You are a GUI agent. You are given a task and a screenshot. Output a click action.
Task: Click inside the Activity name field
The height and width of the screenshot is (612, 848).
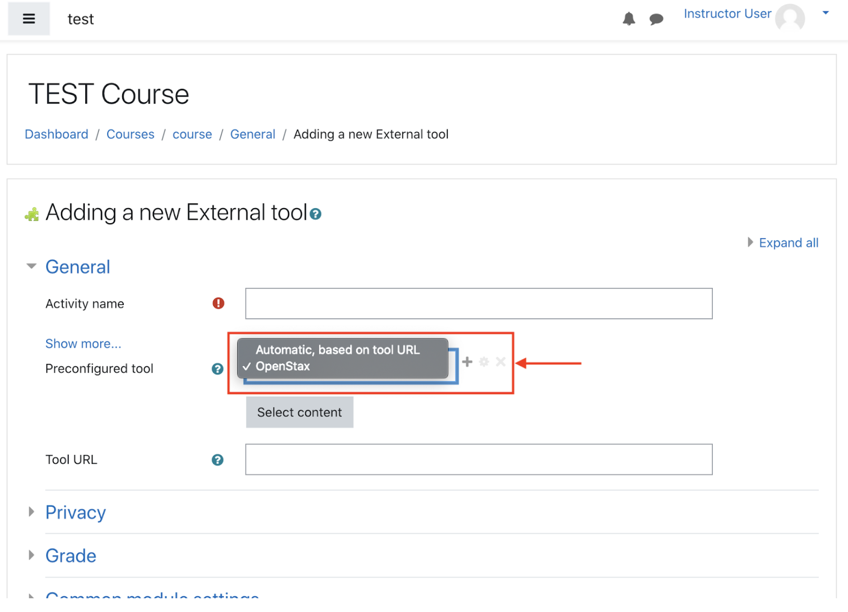point(478,303)
